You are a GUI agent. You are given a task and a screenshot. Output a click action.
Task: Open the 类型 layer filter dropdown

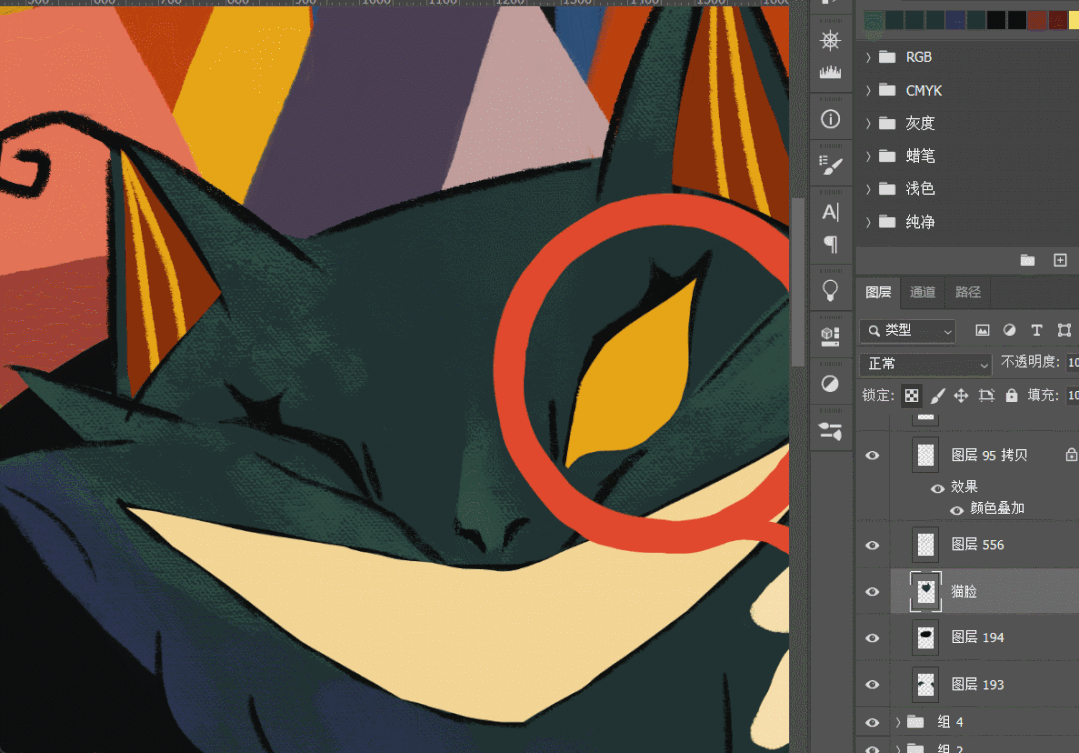[908, 331]
